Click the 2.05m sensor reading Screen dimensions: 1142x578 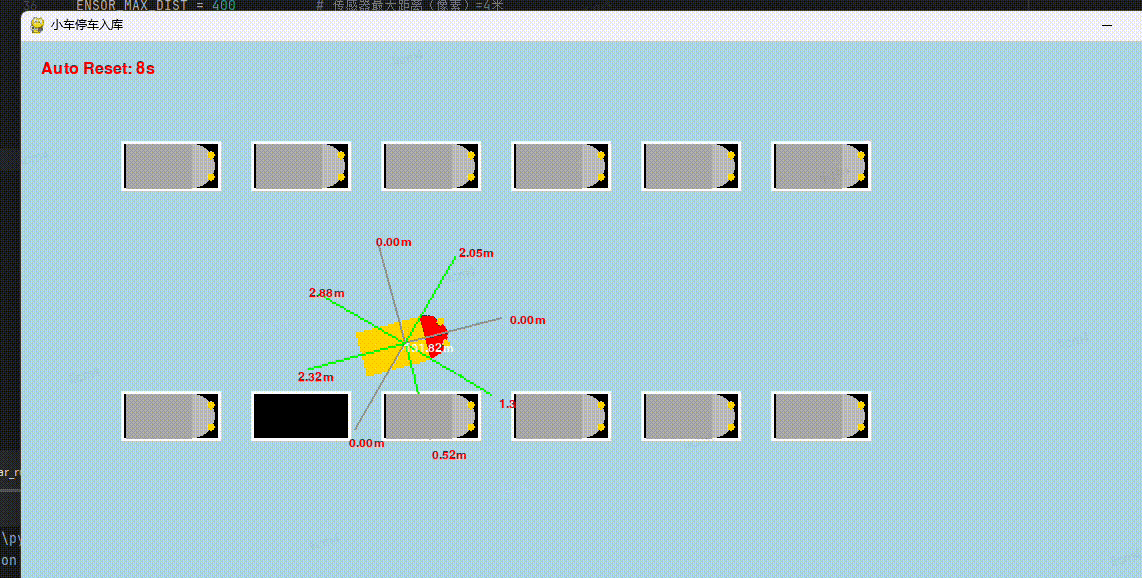coord(476,253)
